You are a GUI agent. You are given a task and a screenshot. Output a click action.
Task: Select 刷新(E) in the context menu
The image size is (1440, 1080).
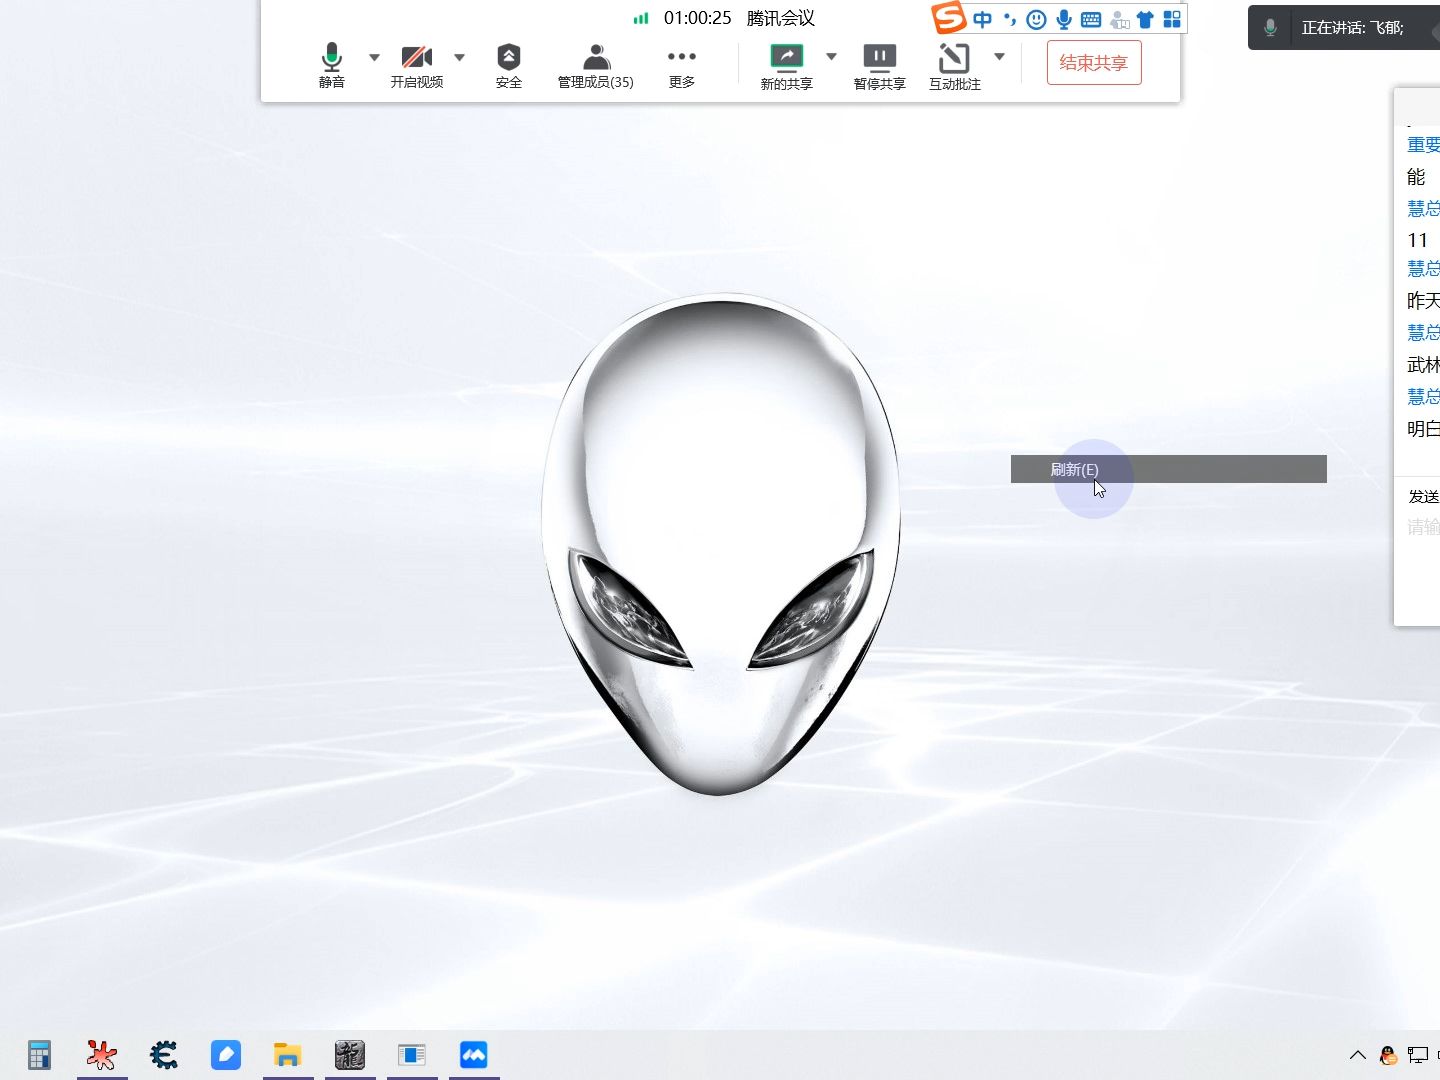point(1168,469)
